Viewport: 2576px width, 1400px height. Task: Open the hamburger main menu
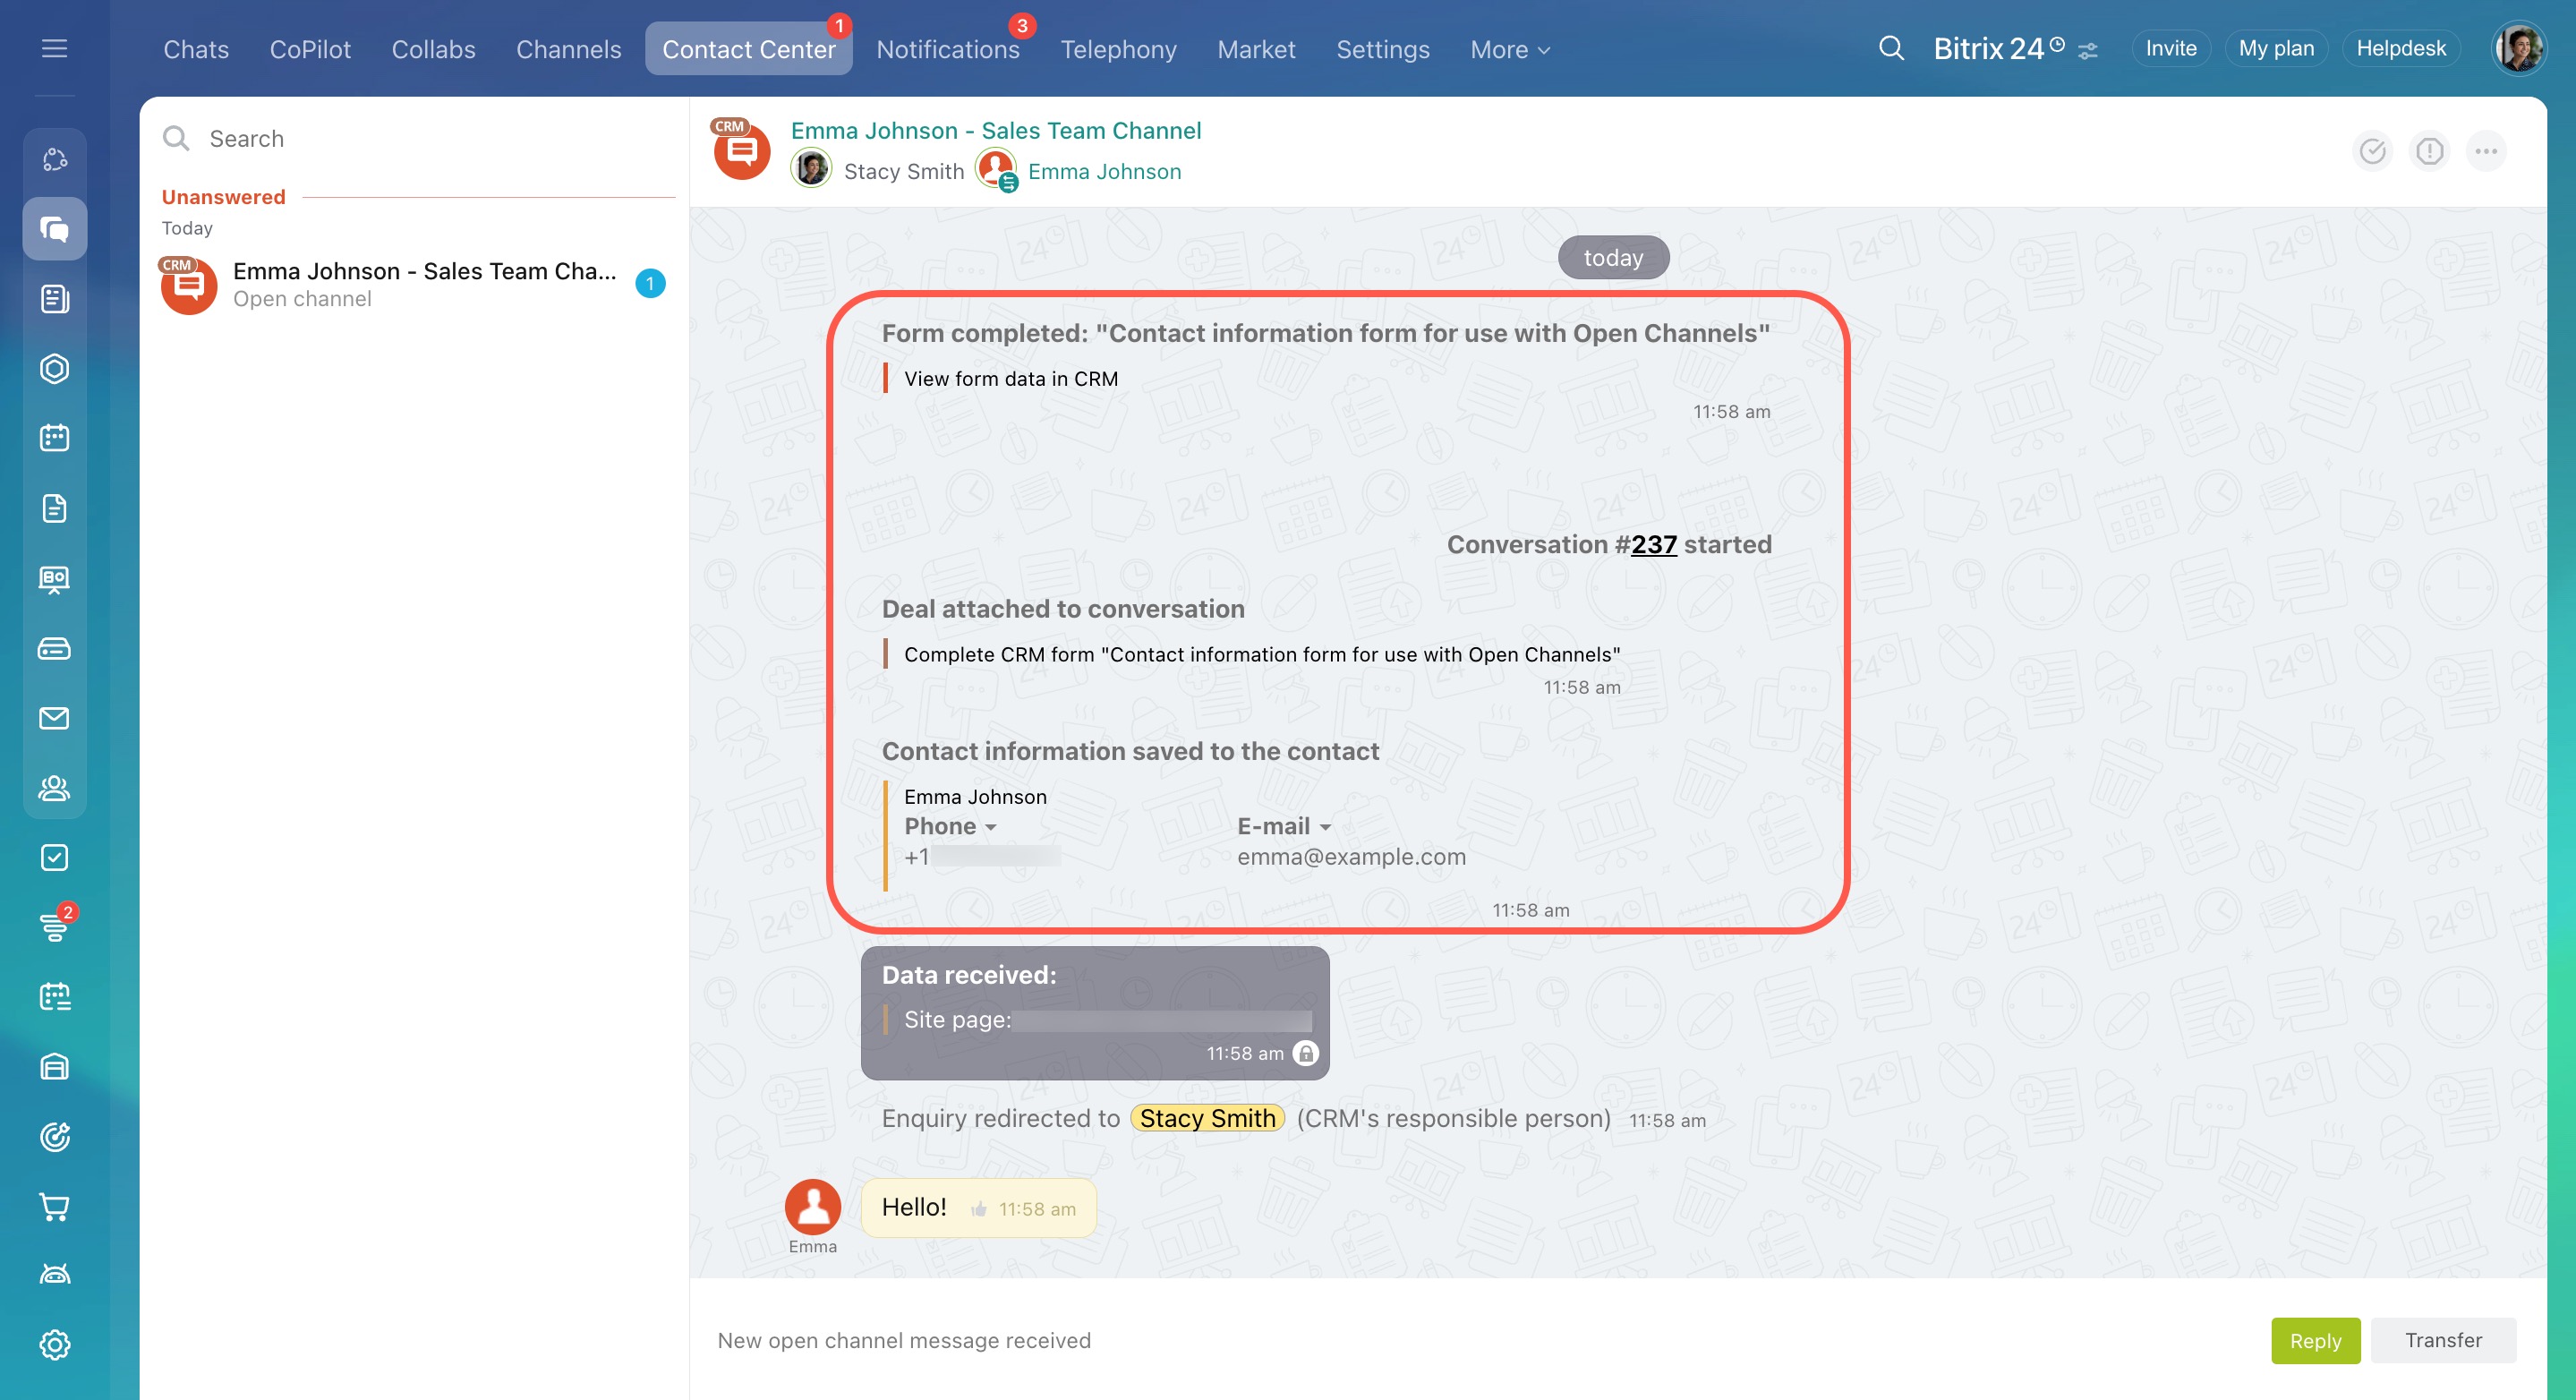(x=54, y=48)
